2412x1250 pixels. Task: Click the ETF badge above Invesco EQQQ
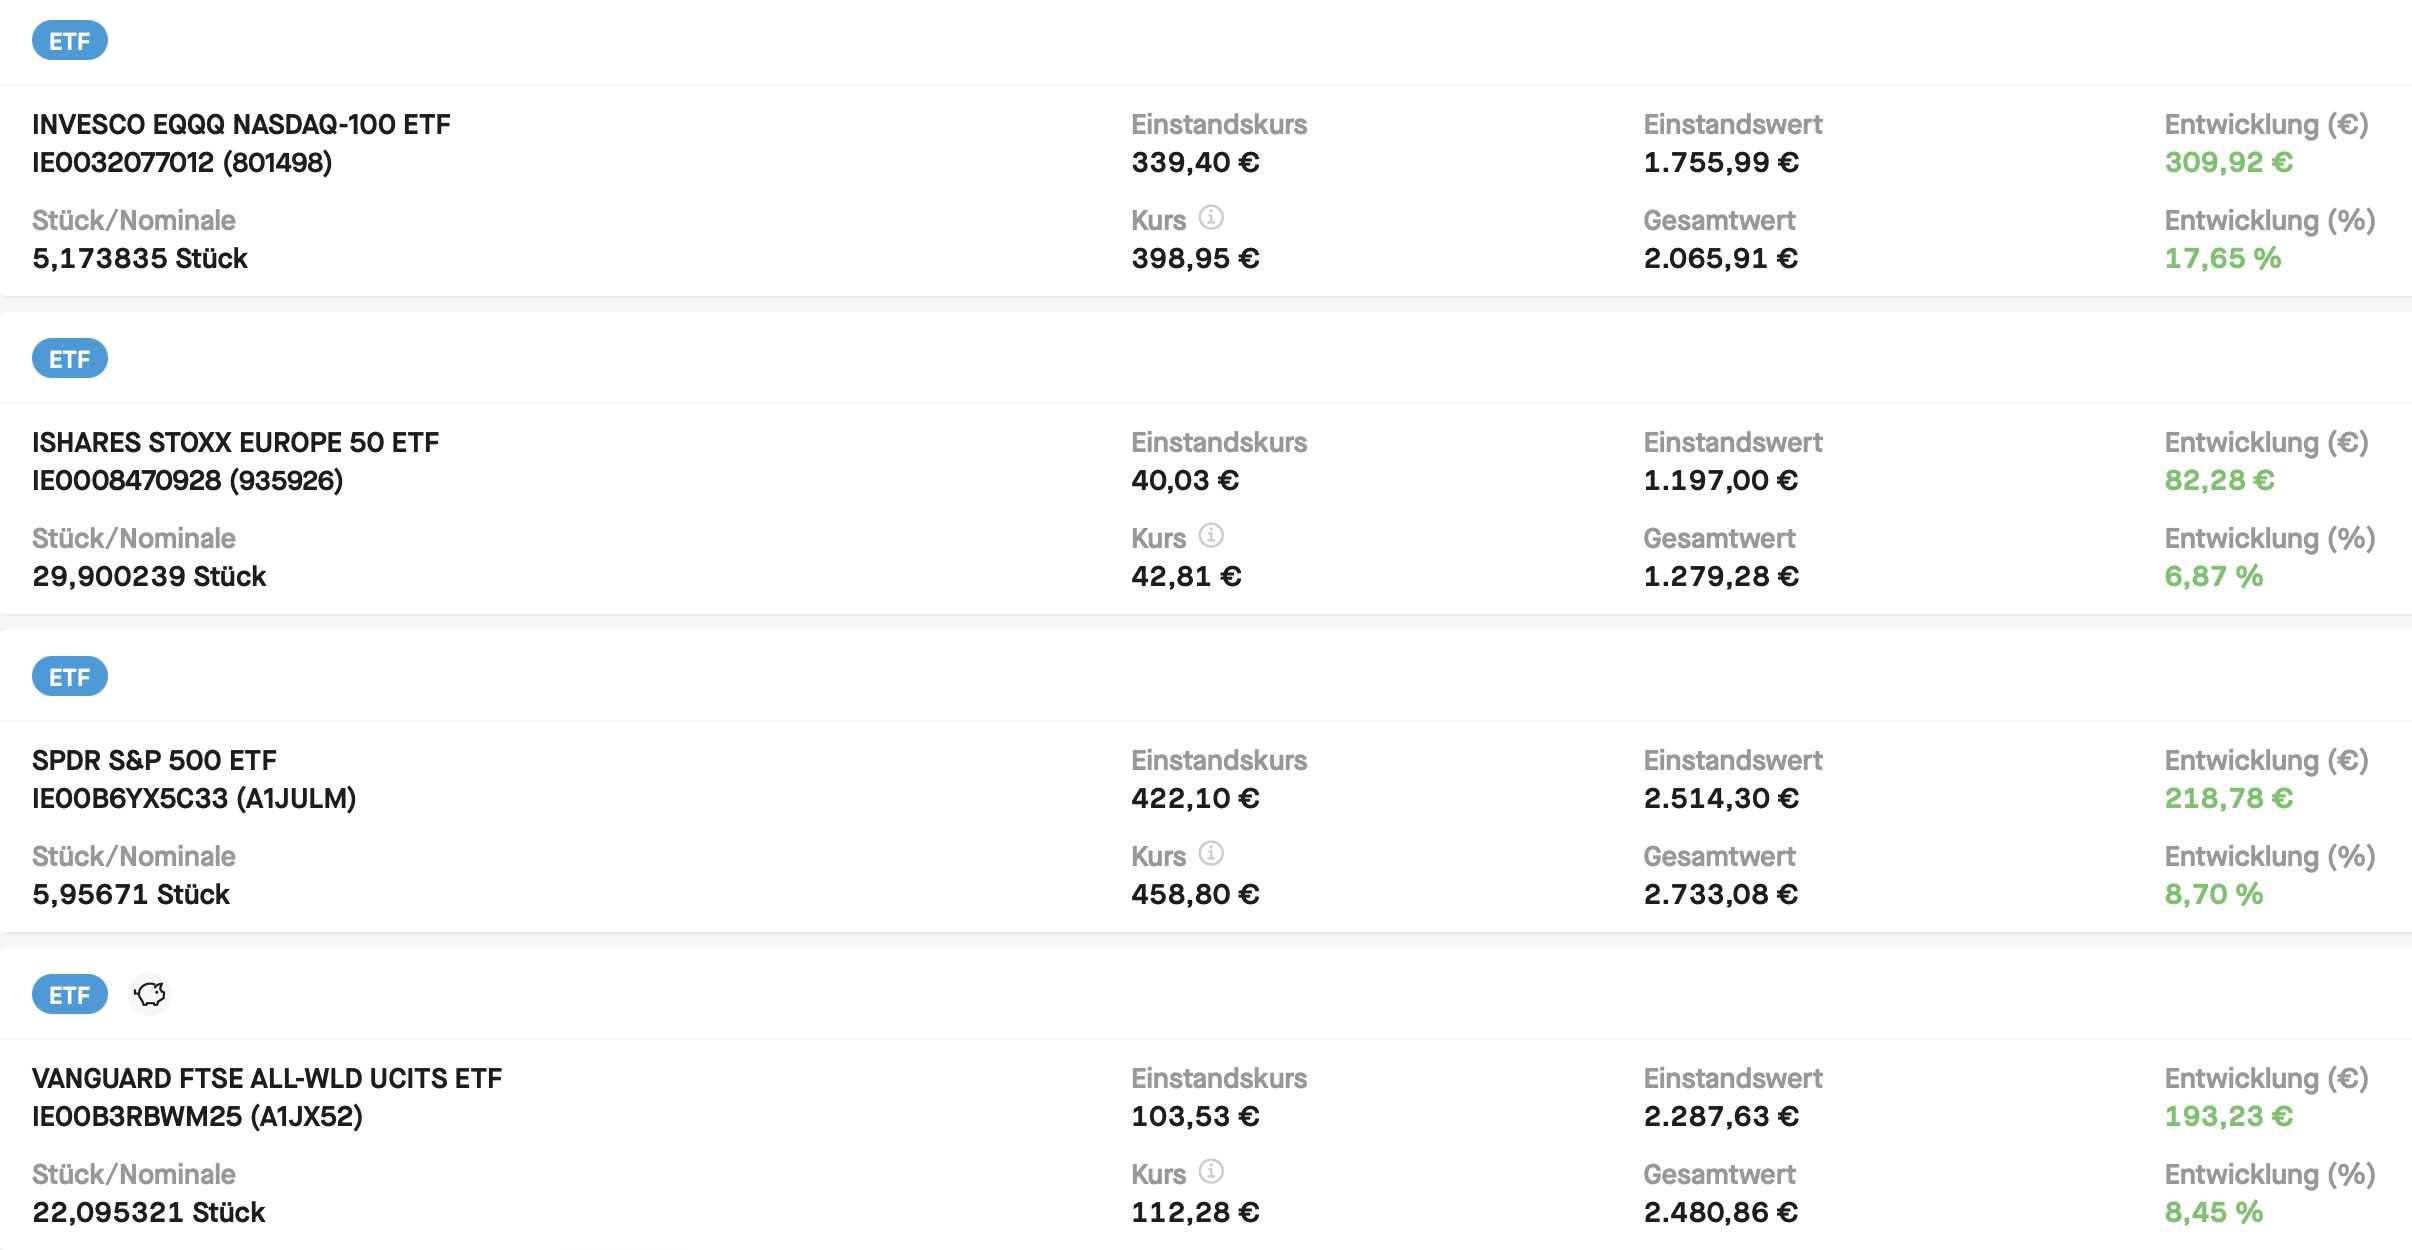tap(70, 41)
